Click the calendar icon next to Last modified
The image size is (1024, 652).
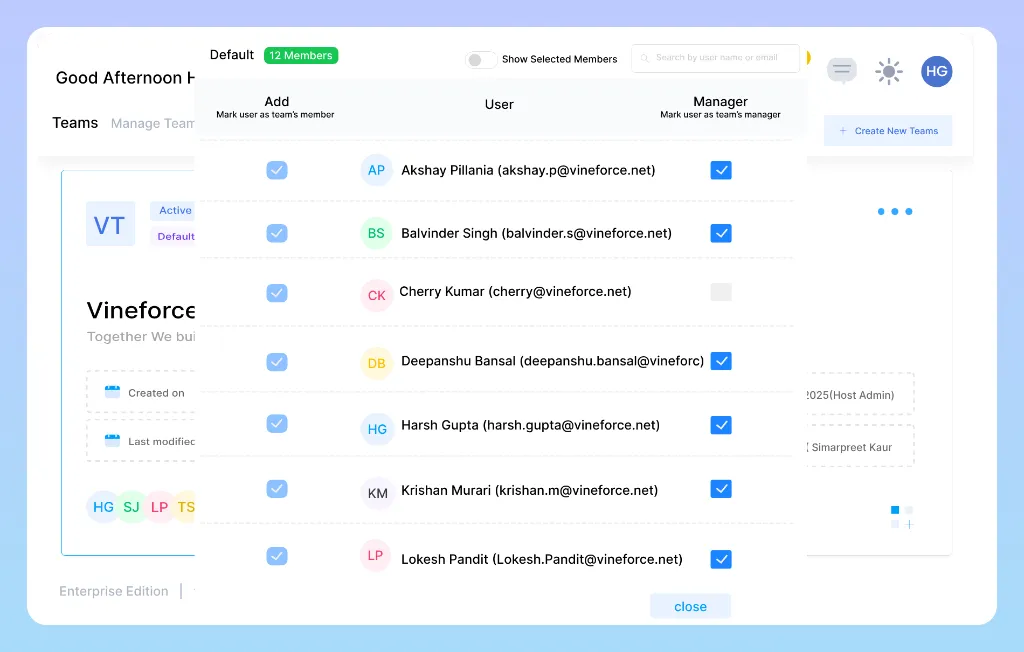coord(112,440)
